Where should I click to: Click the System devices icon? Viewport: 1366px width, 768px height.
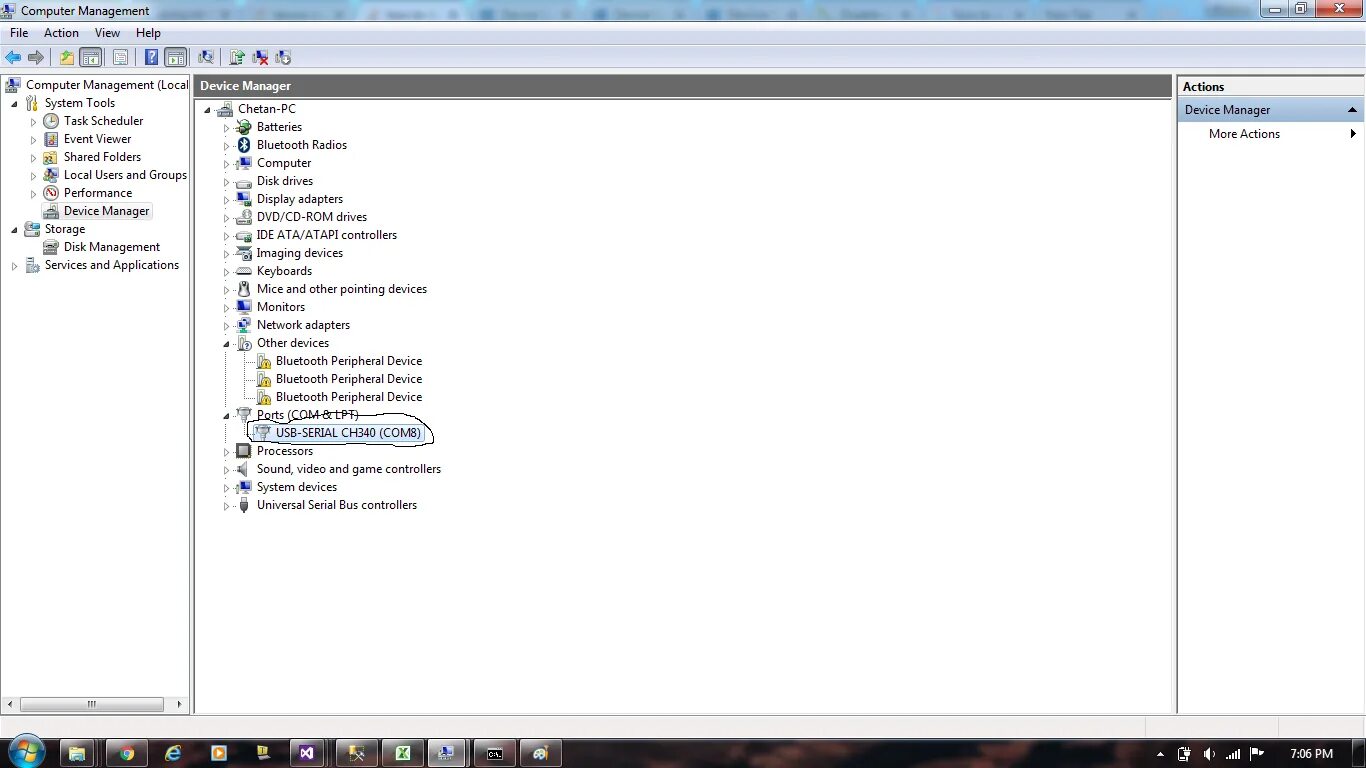click(x=243, y=487)
